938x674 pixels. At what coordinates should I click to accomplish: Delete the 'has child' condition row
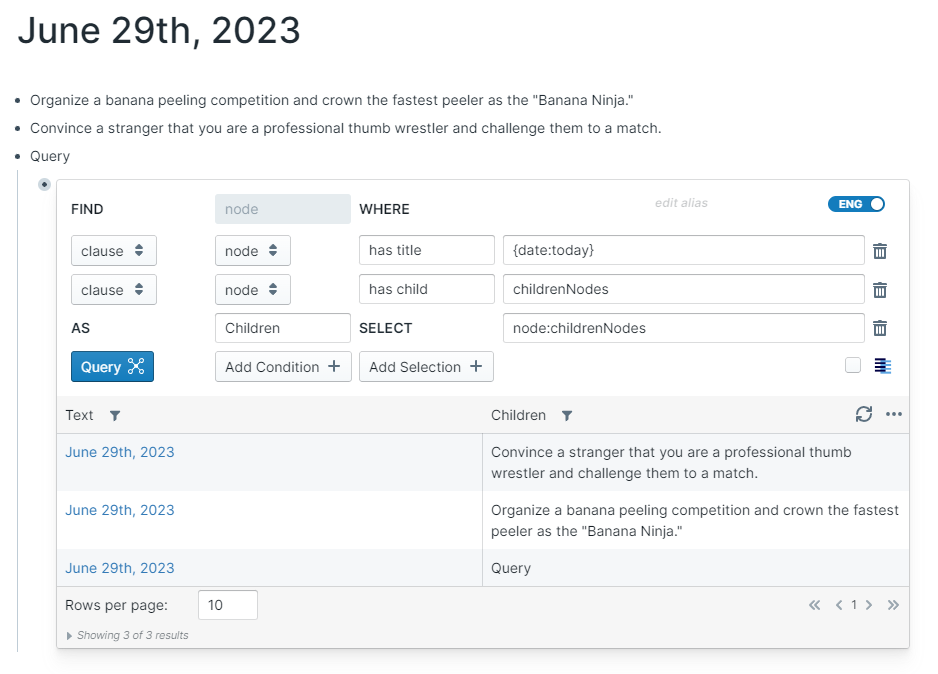[880, 290]
